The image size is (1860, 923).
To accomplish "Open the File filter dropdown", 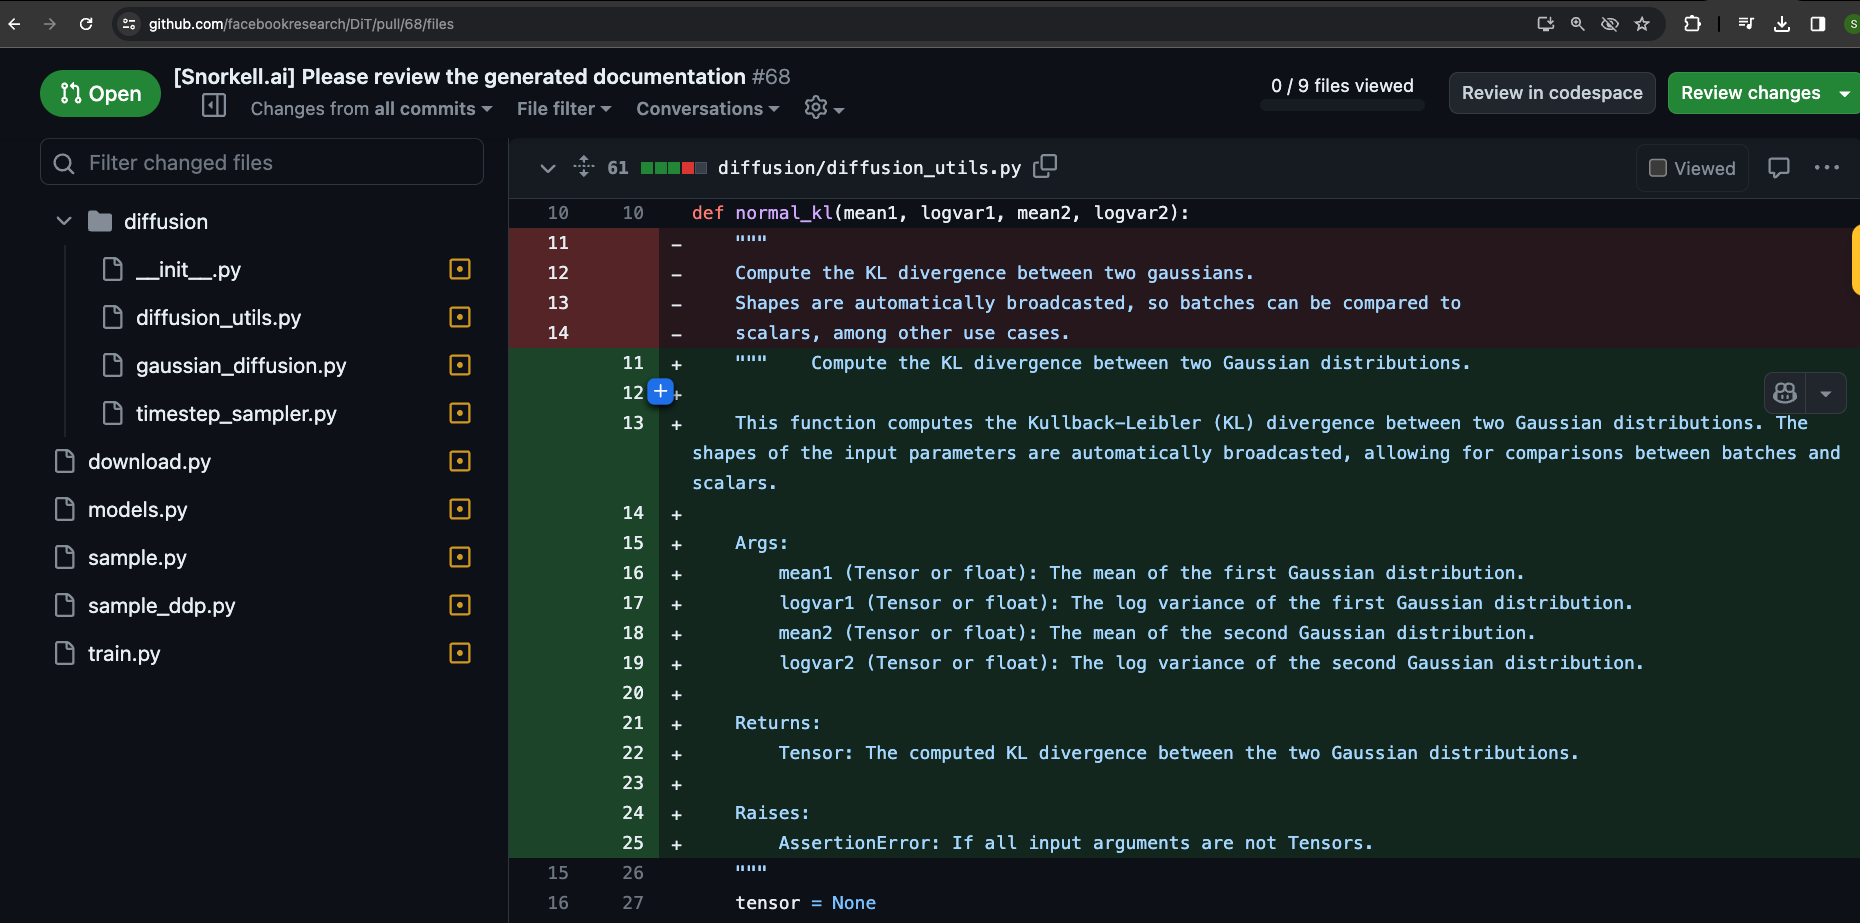I will tap(563, 109).
